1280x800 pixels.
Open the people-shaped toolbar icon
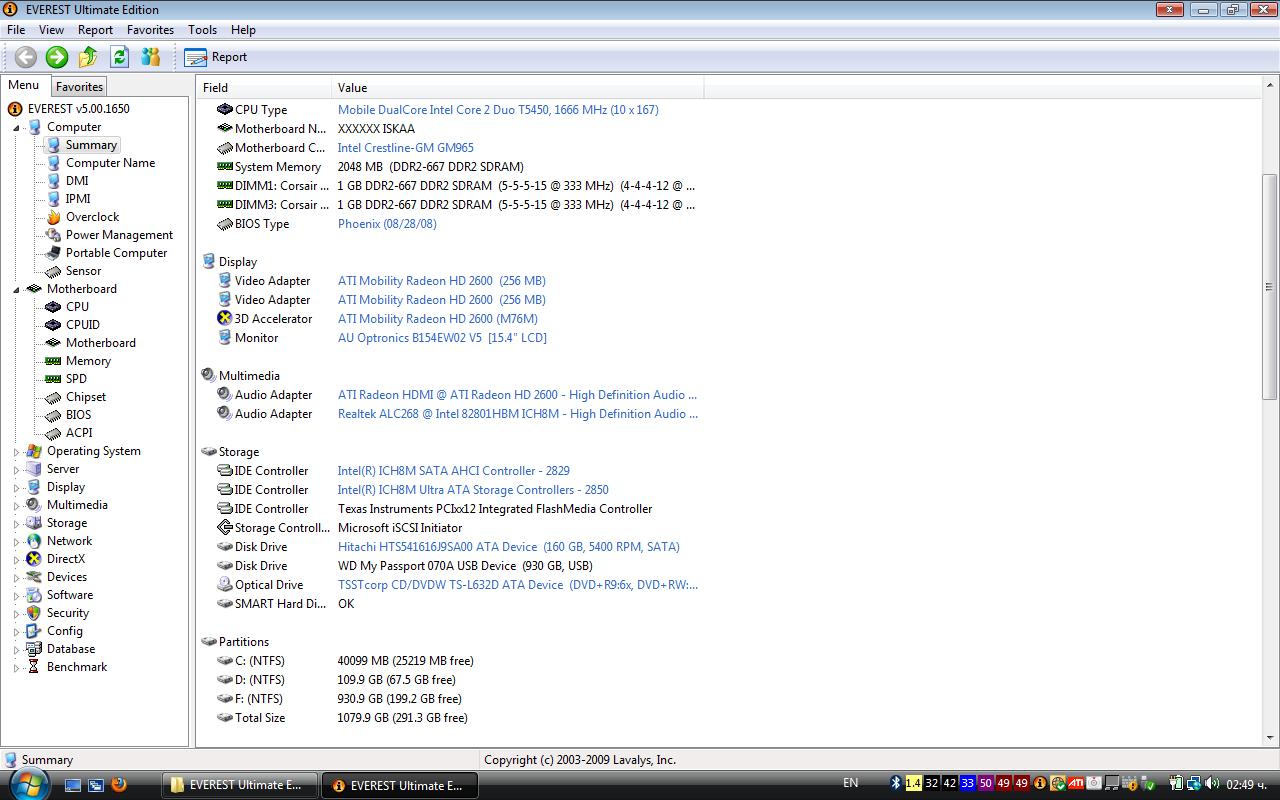151,57
